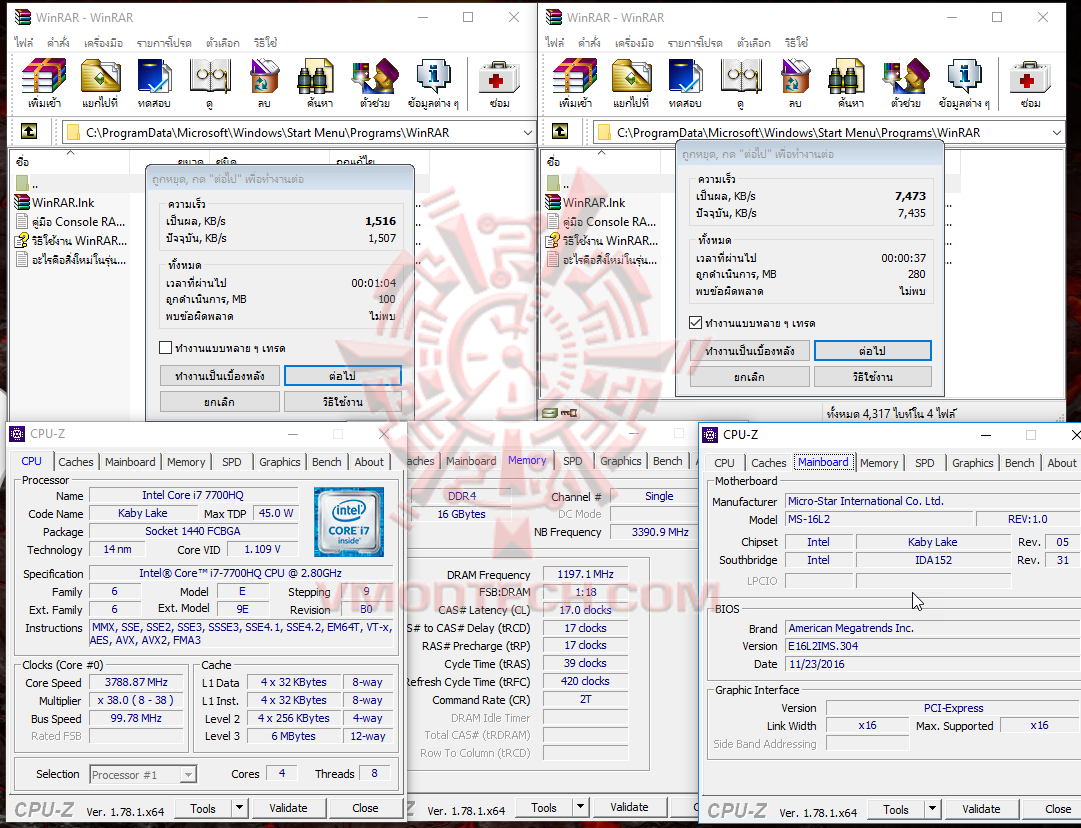Select WinRAR.lnk file in left WinRAR list

[63, 203]
